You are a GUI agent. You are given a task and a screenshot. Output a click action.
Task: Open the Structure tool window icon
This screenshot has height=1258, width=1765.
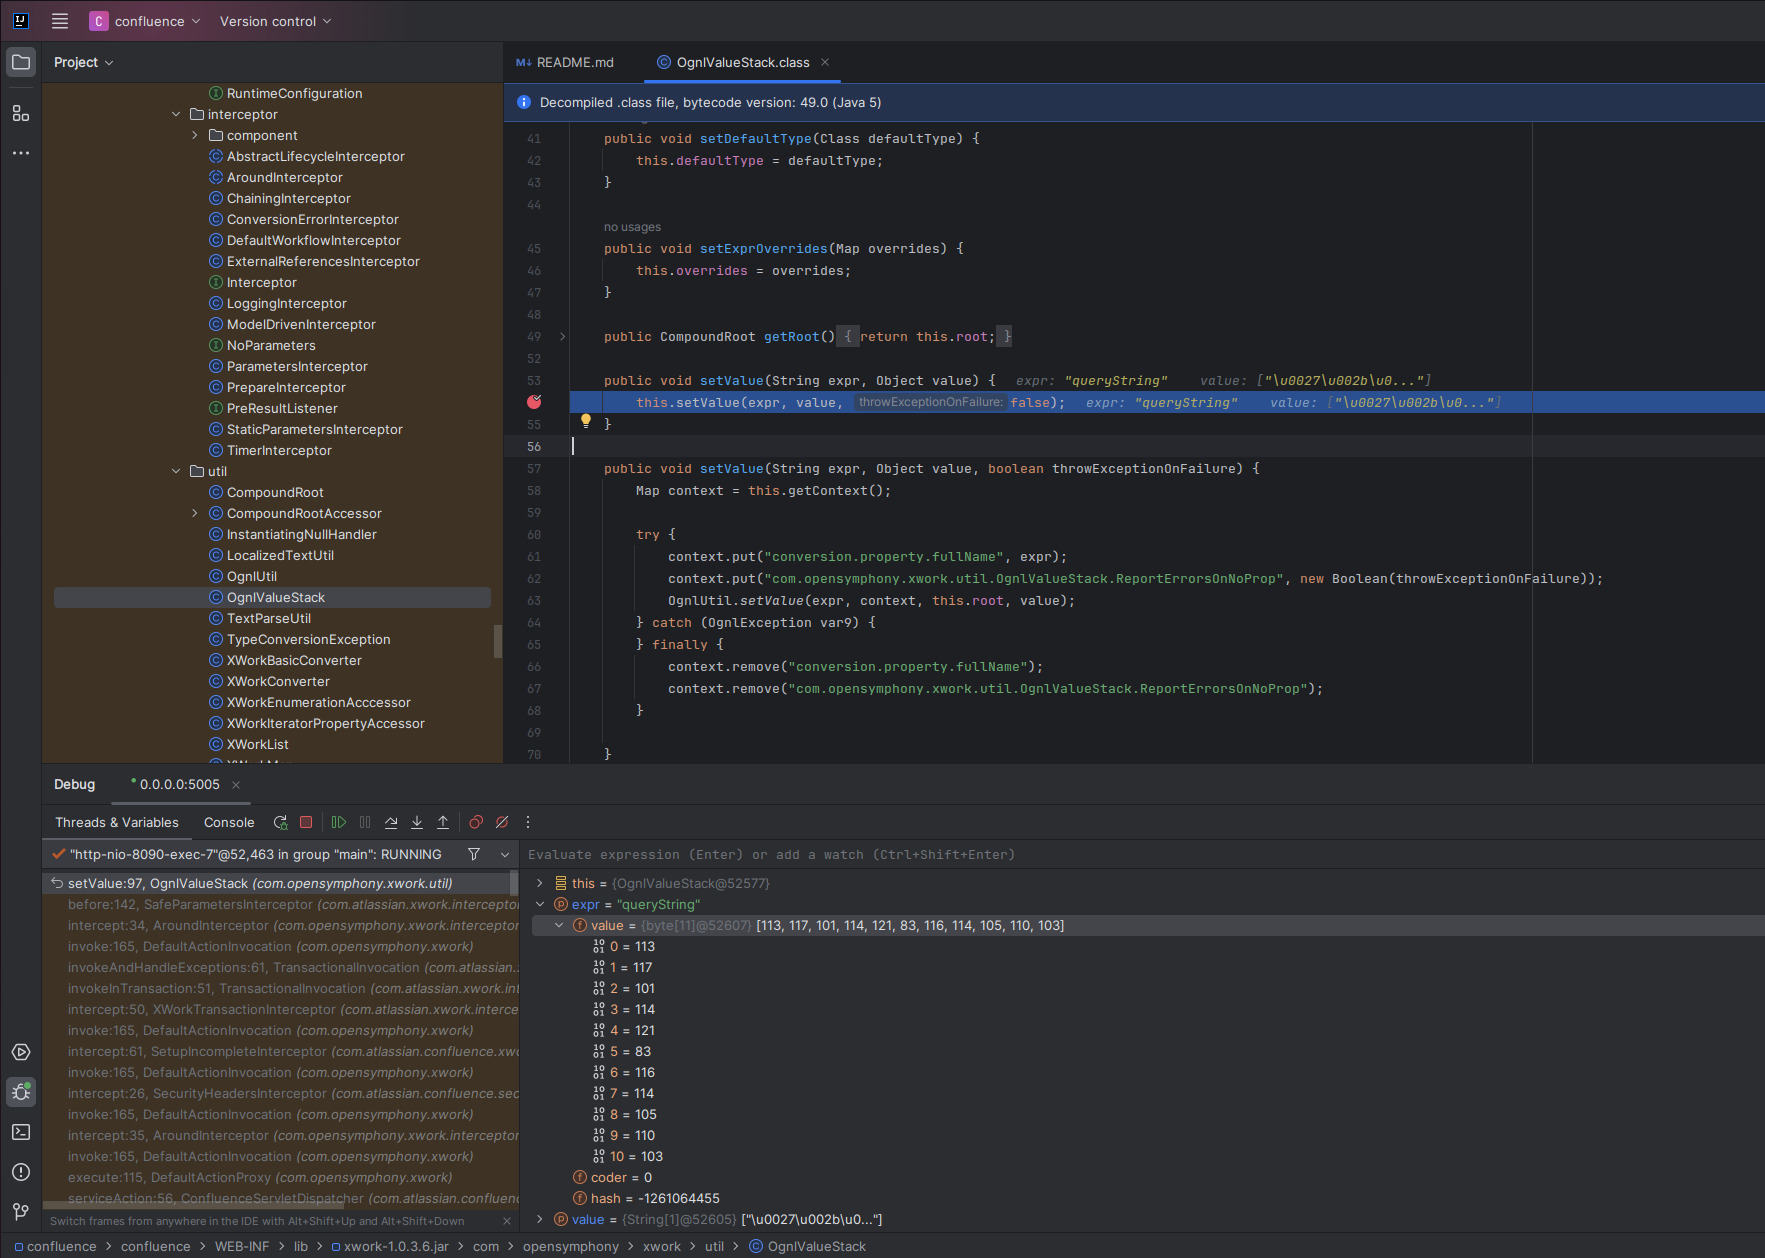[x=21, y=113]
